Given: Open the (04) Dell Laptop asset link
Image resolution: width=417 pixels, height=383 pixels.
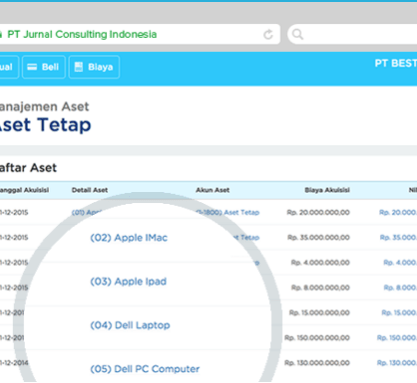Looking at the screenshot, I should point(130,325).
